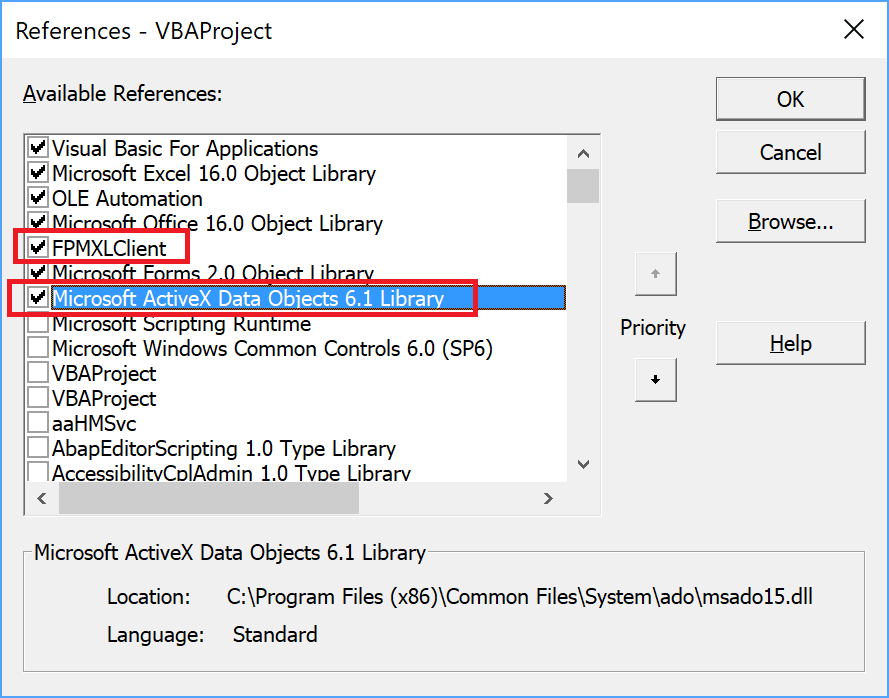Click the left arrow of horizontal scrollbar
The width and height of the screenshot is (889, 698).
pos(41,497)
